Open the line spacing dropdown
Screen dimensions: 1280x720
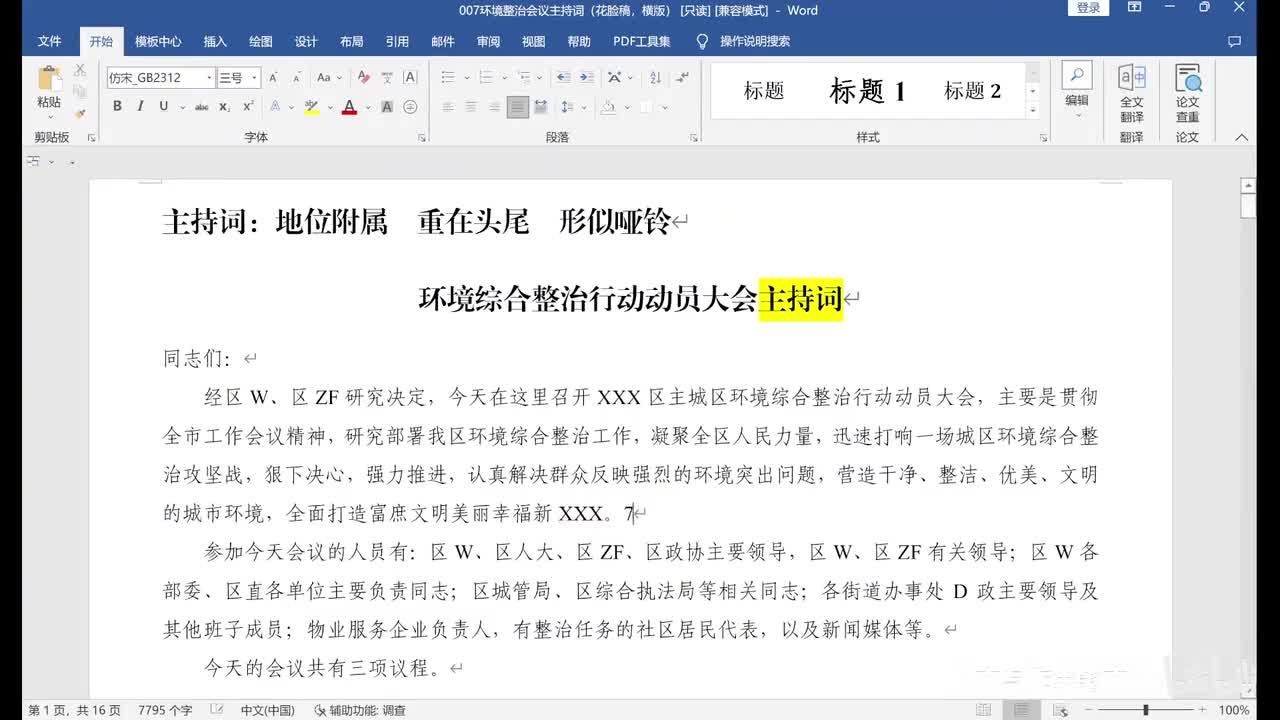571,107
